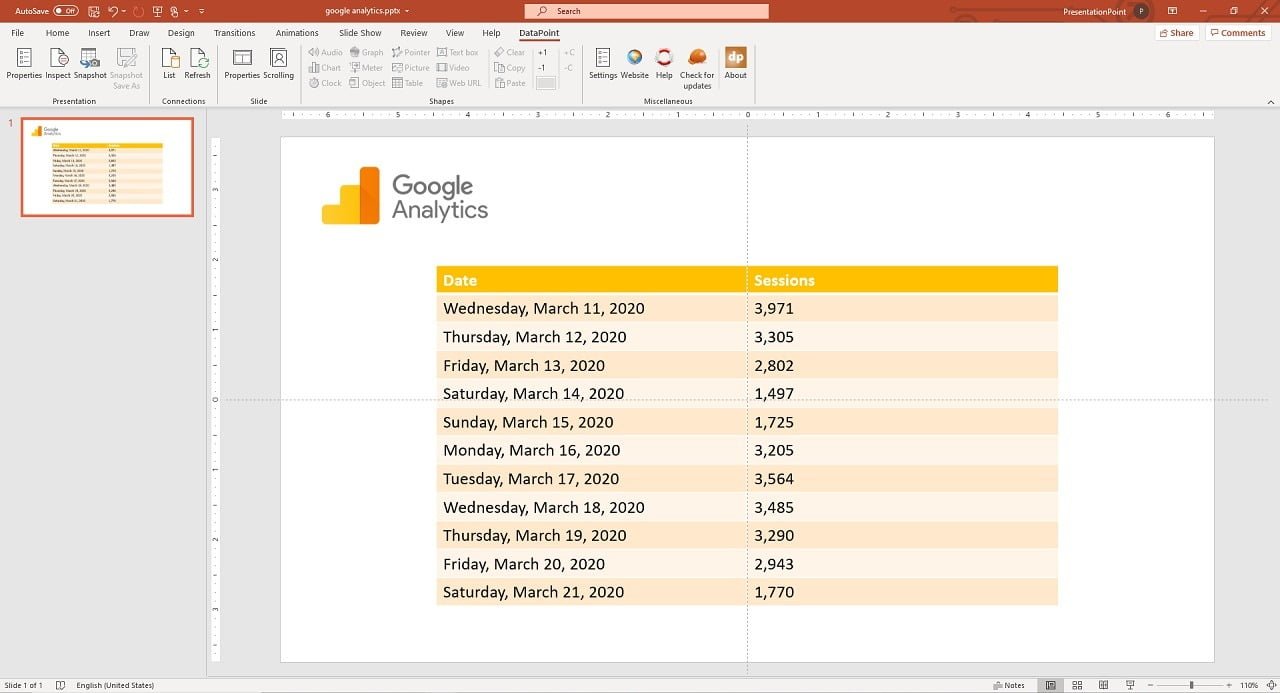This screenshot has width=1280, height=693.
Task: Open the Slide Show tab
Action: tap(360, 33)
